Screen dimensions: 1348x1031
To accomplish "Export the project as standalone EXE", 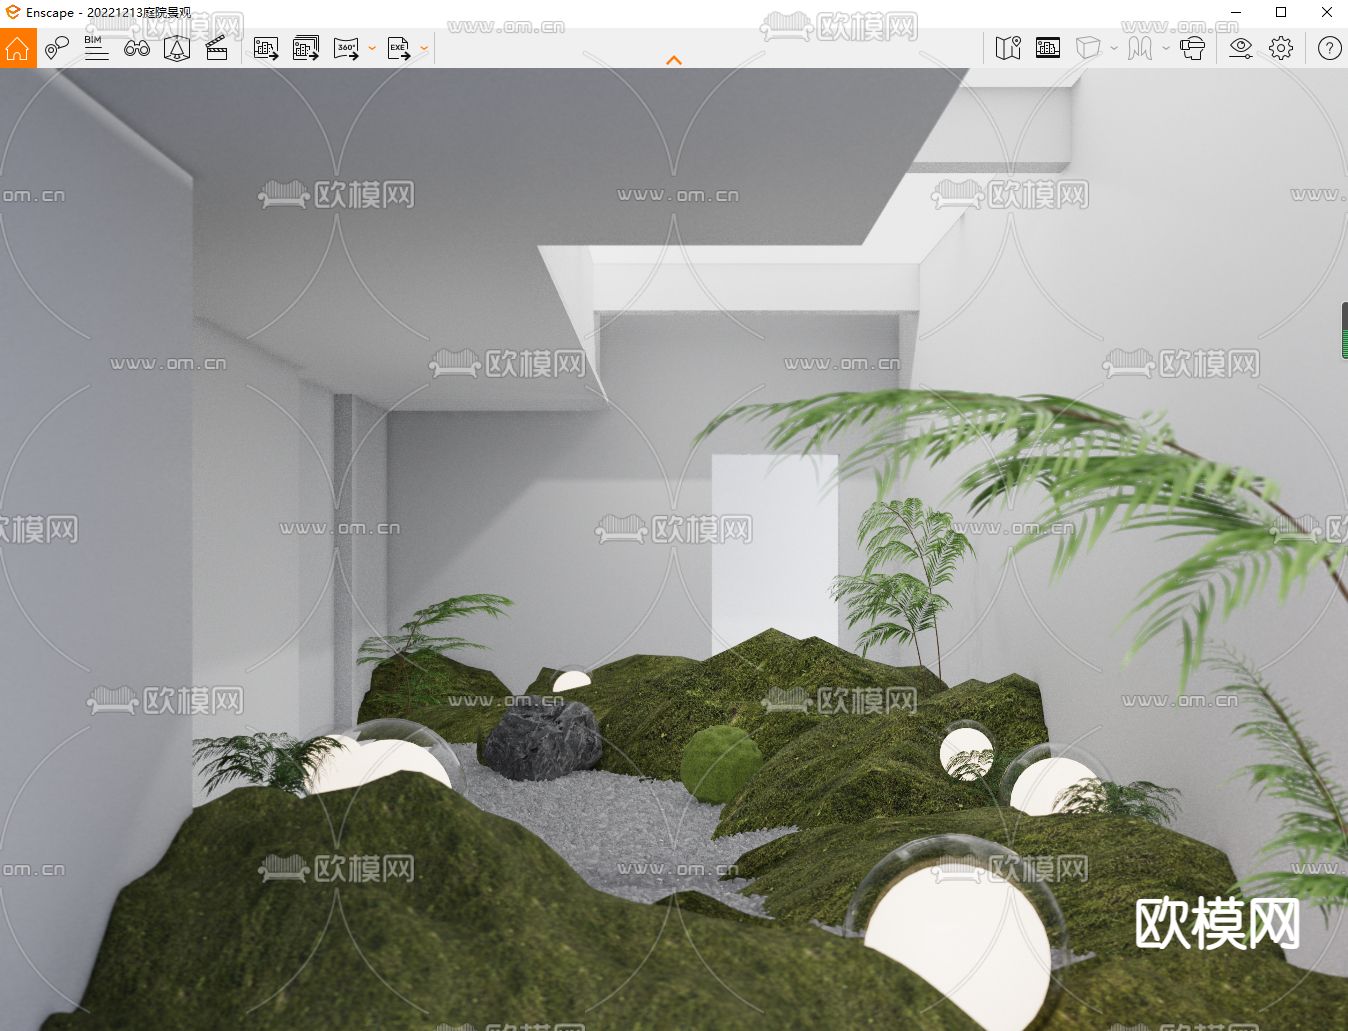I will pyautogui.click(x=400, y=47).
